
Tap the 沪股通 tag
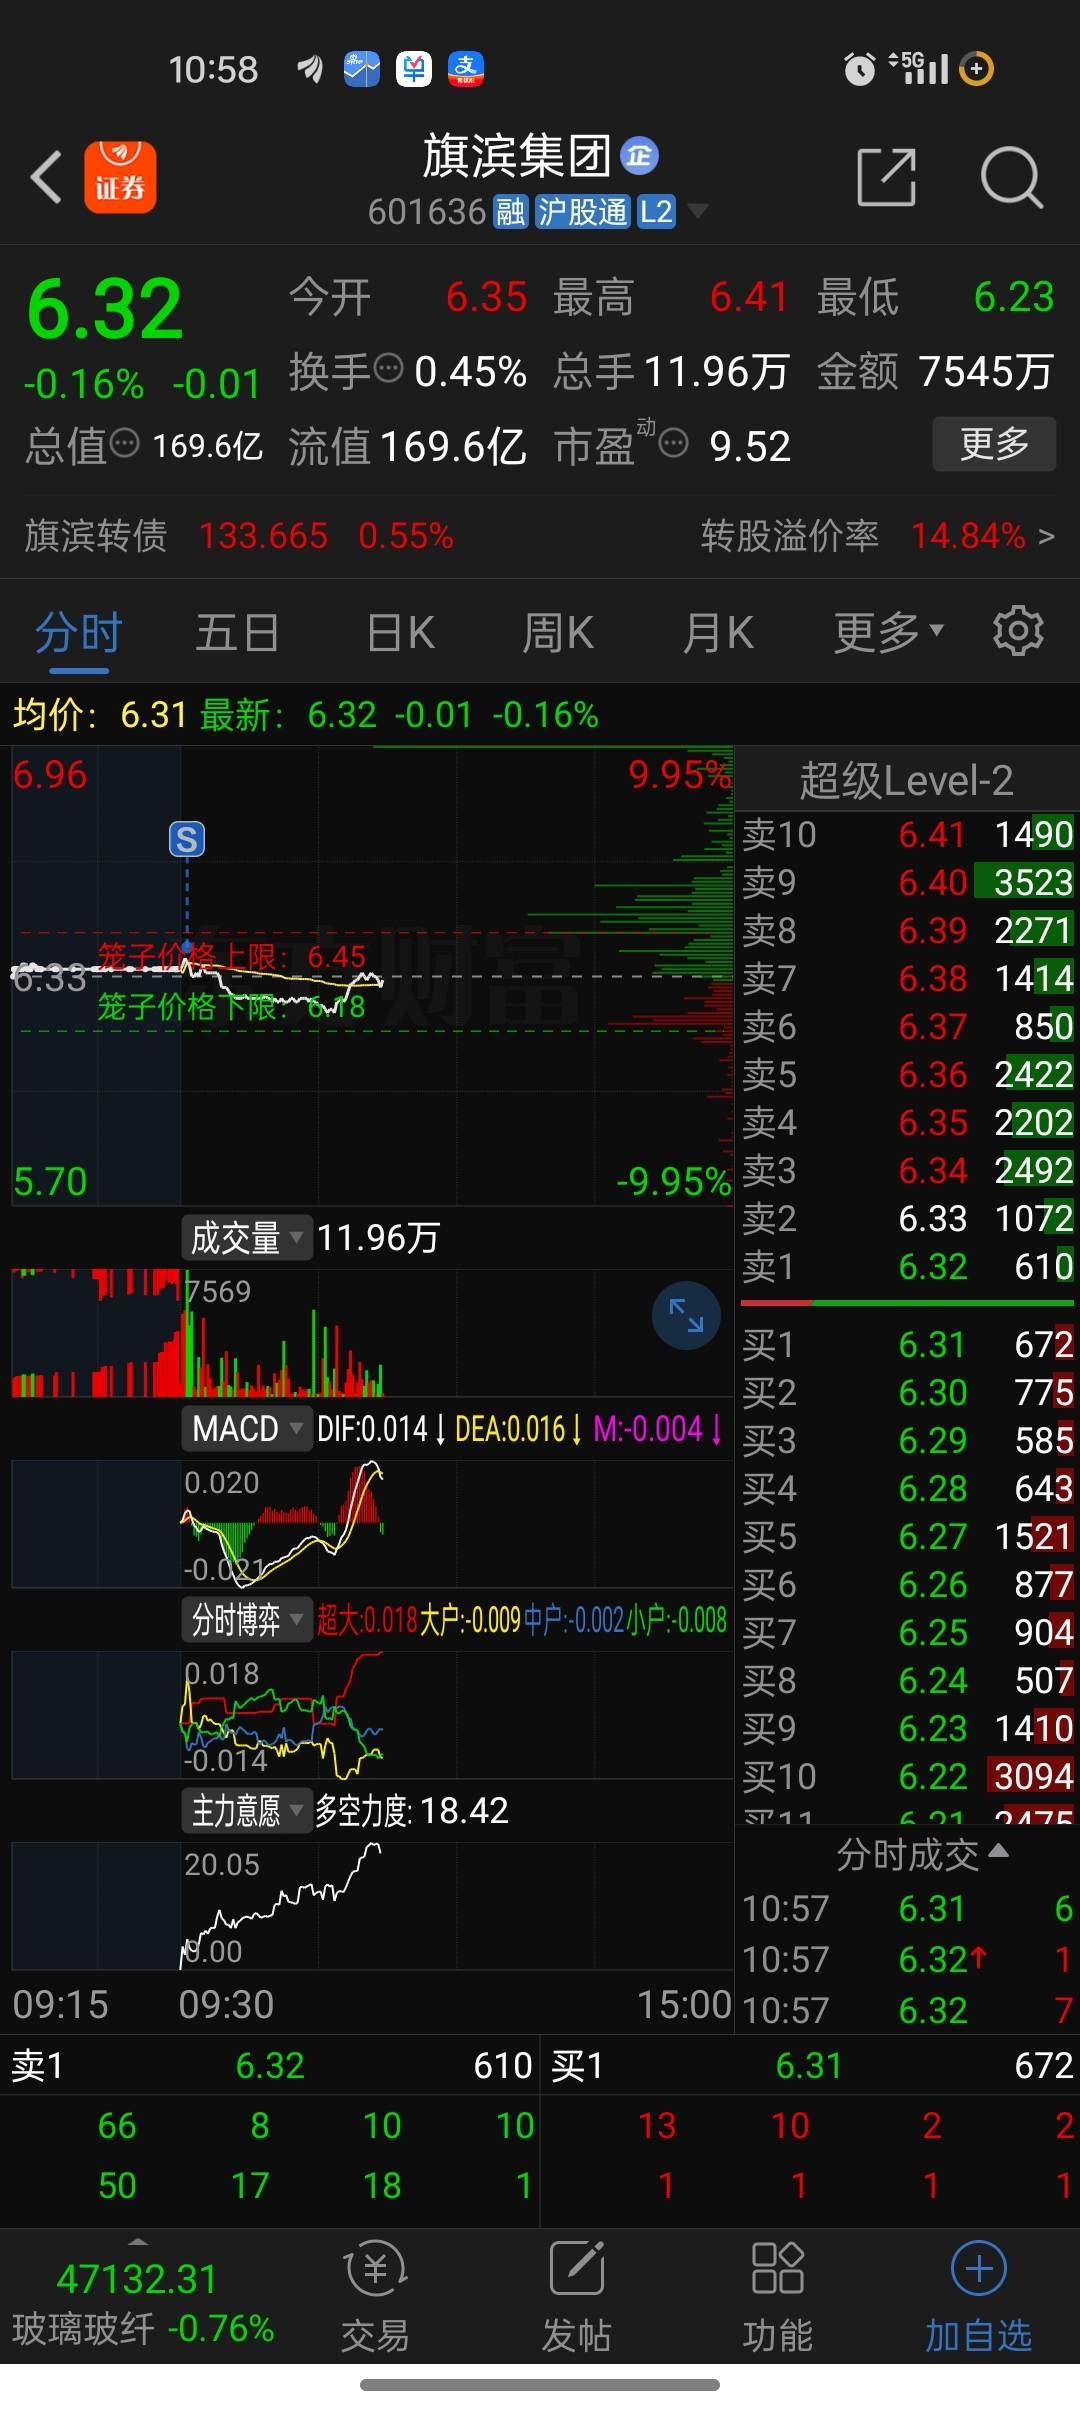(x=583, y=212)
